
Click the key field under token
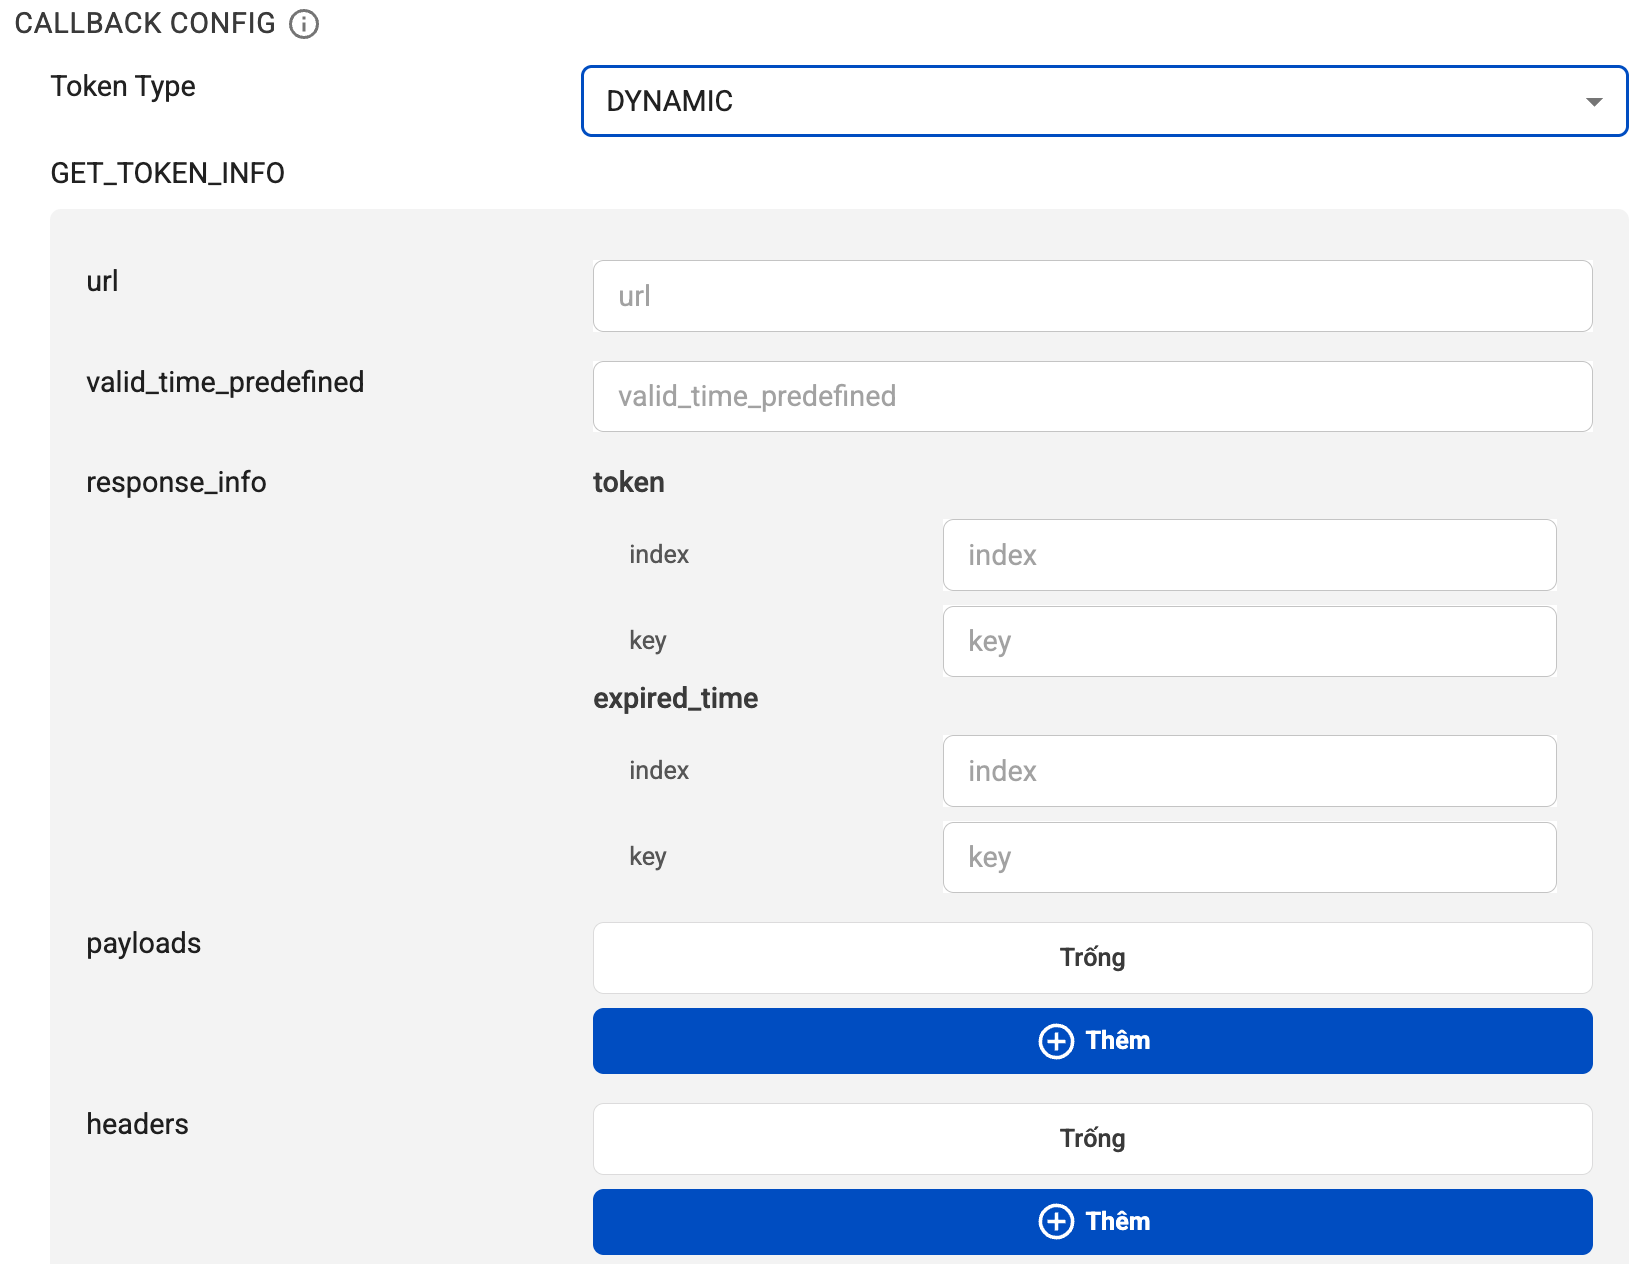(x=1249, y=641)
